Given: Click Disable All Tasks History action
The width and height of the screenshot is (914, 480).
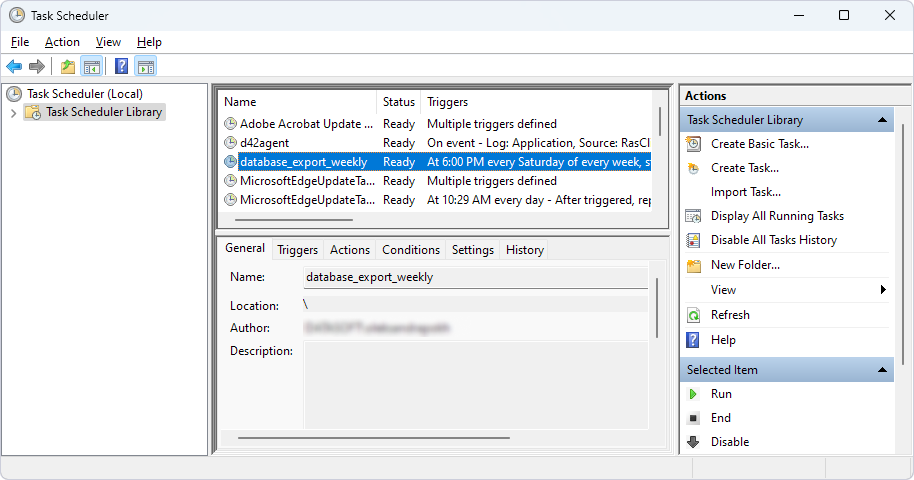Looking at the screenshot, I should pyautogui.click(x=774, y=240).
